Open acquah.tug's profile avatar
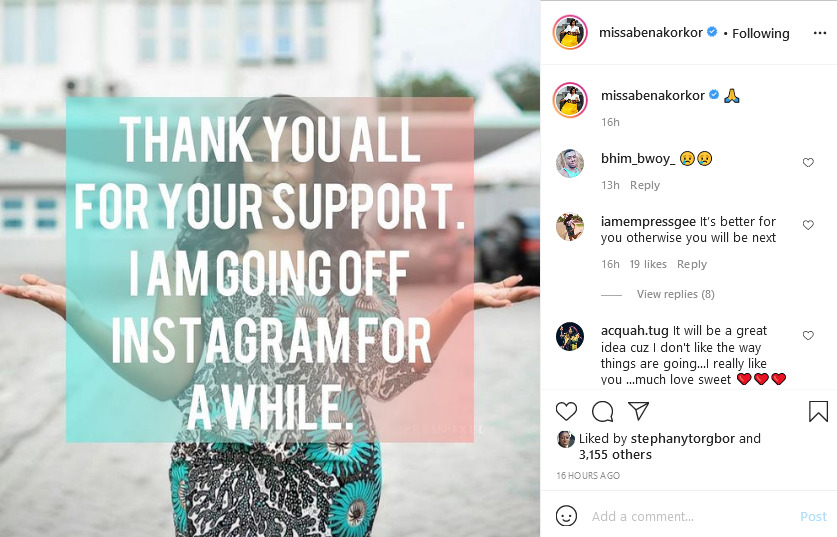Viewport: 837px width, 537px height. (x=570, y=336)
